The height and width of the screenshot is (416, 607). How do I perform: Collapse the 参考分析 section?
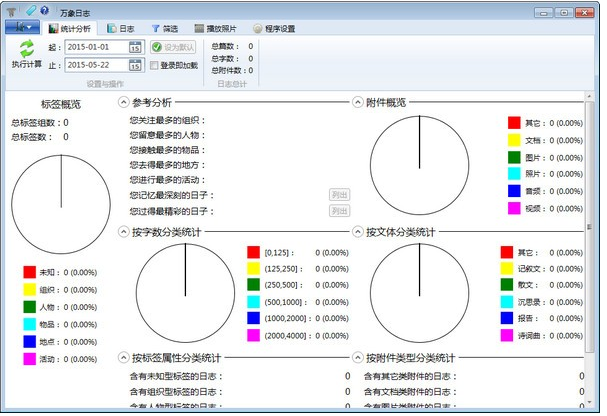(x=123, y=102)
